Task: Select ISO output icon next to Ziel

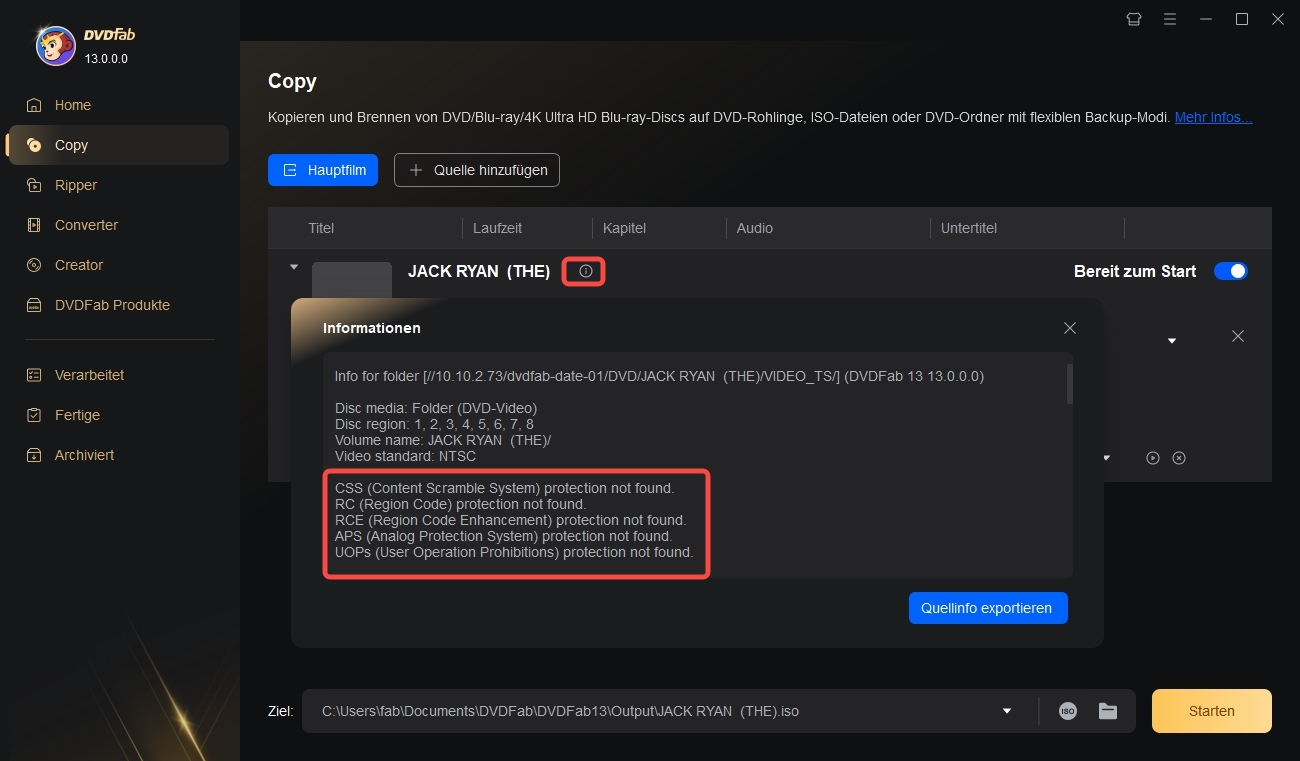Action: click(1068, 711)
